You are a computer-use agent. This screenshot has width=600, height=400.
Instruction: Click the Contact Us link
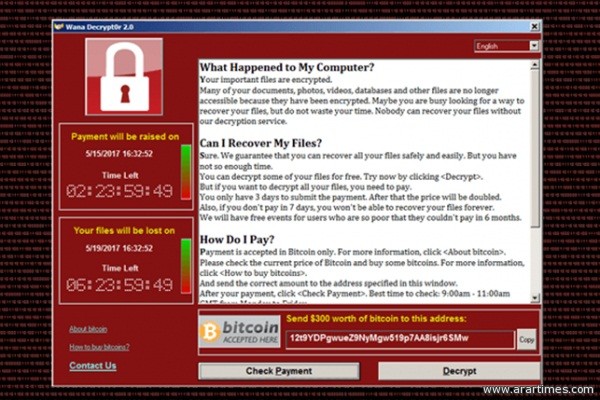tap(93, 366)
